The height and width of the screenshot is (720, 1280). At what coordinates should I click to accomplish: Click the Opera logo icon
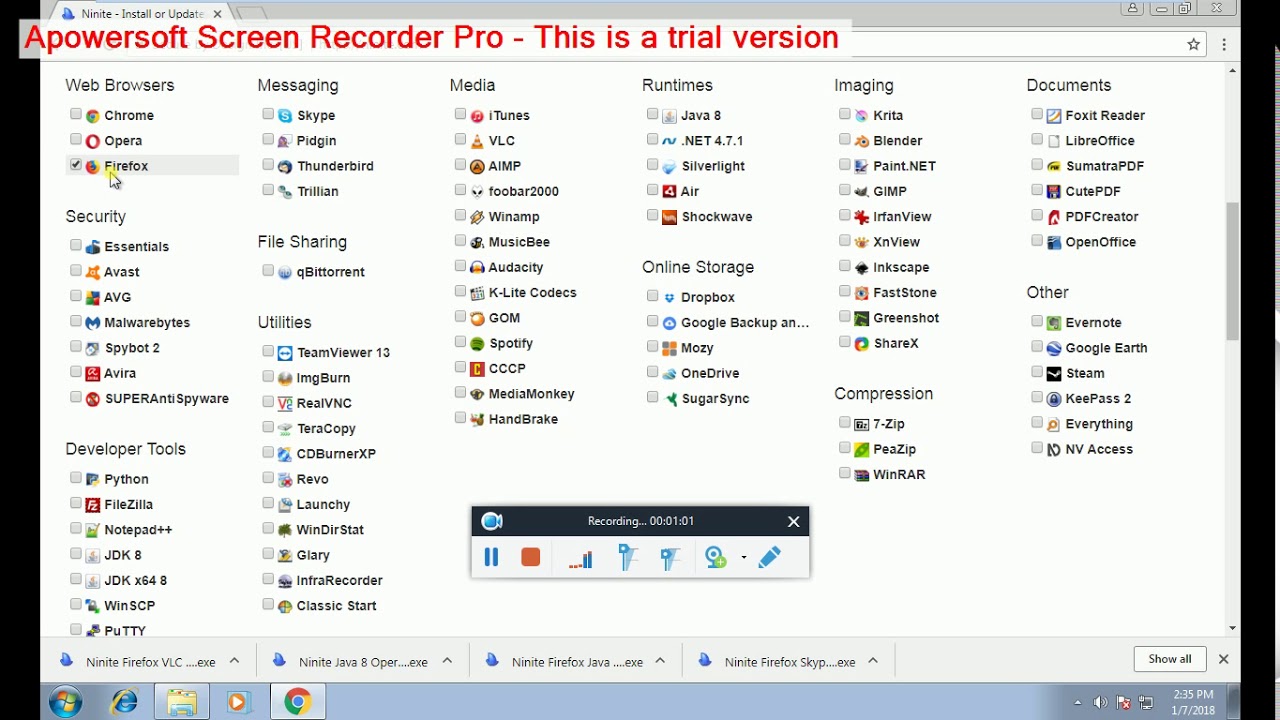tap(93, 141)
